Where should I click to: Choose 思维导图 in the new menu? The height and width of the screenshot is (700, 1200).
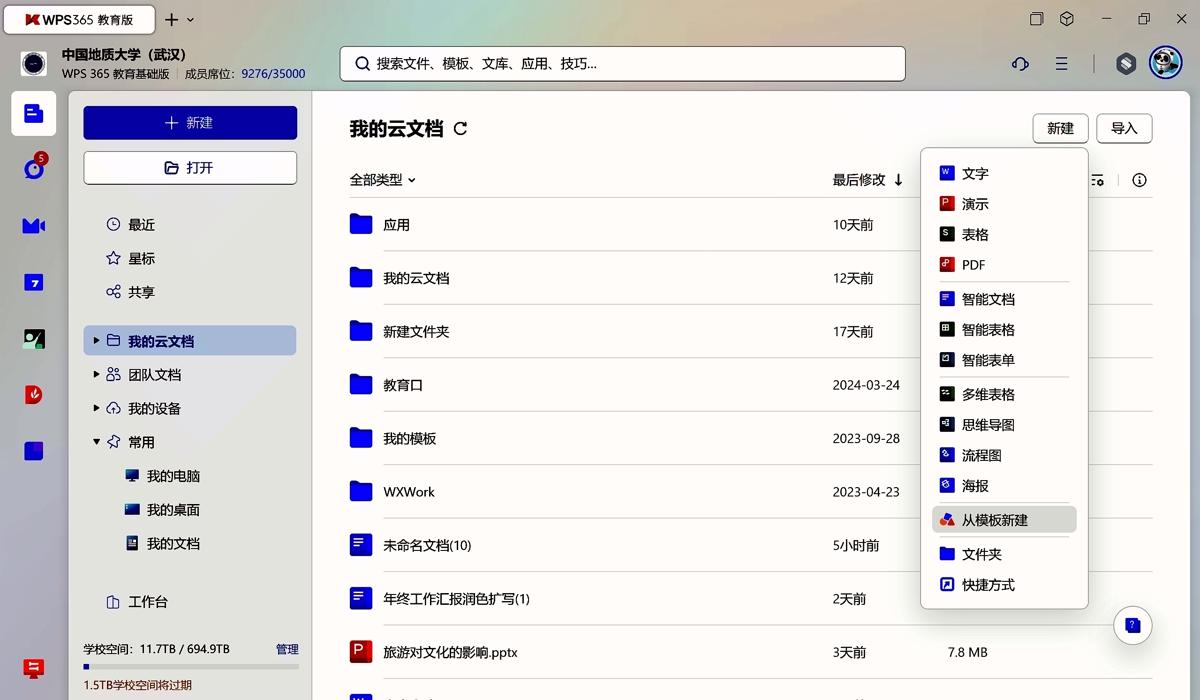point(1004,425)
